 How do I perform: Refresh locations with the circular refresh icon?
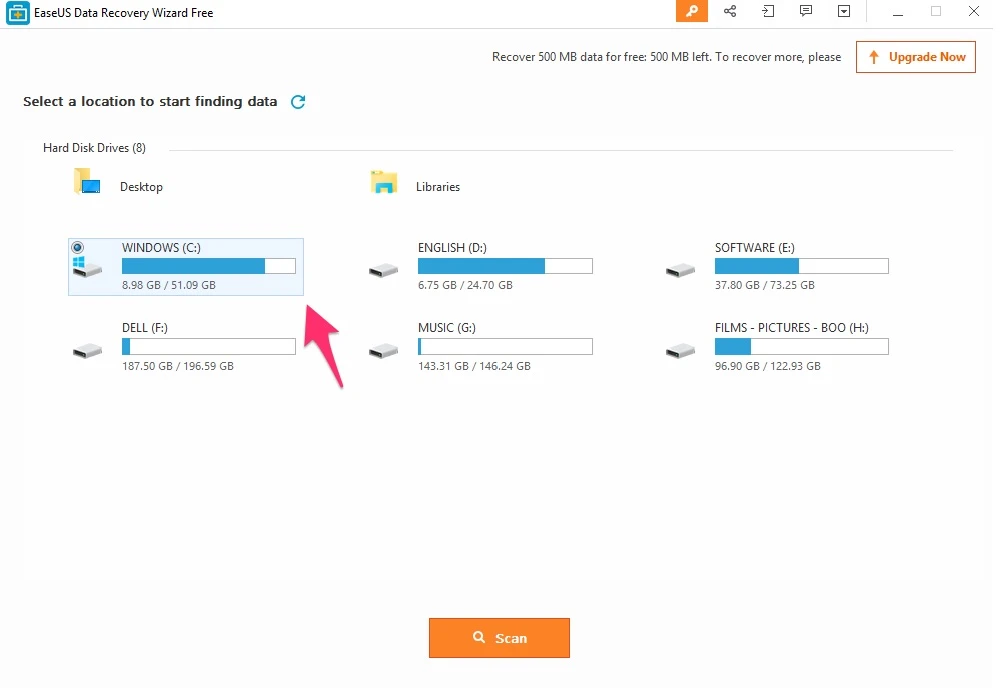tap(298, 101)
